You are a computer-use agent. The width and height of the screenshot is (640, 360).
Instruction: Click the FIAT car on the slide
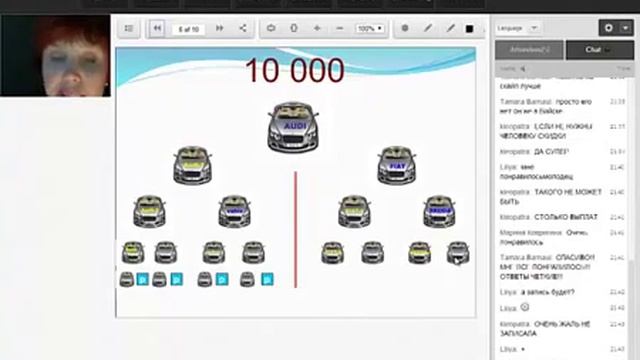396,165
